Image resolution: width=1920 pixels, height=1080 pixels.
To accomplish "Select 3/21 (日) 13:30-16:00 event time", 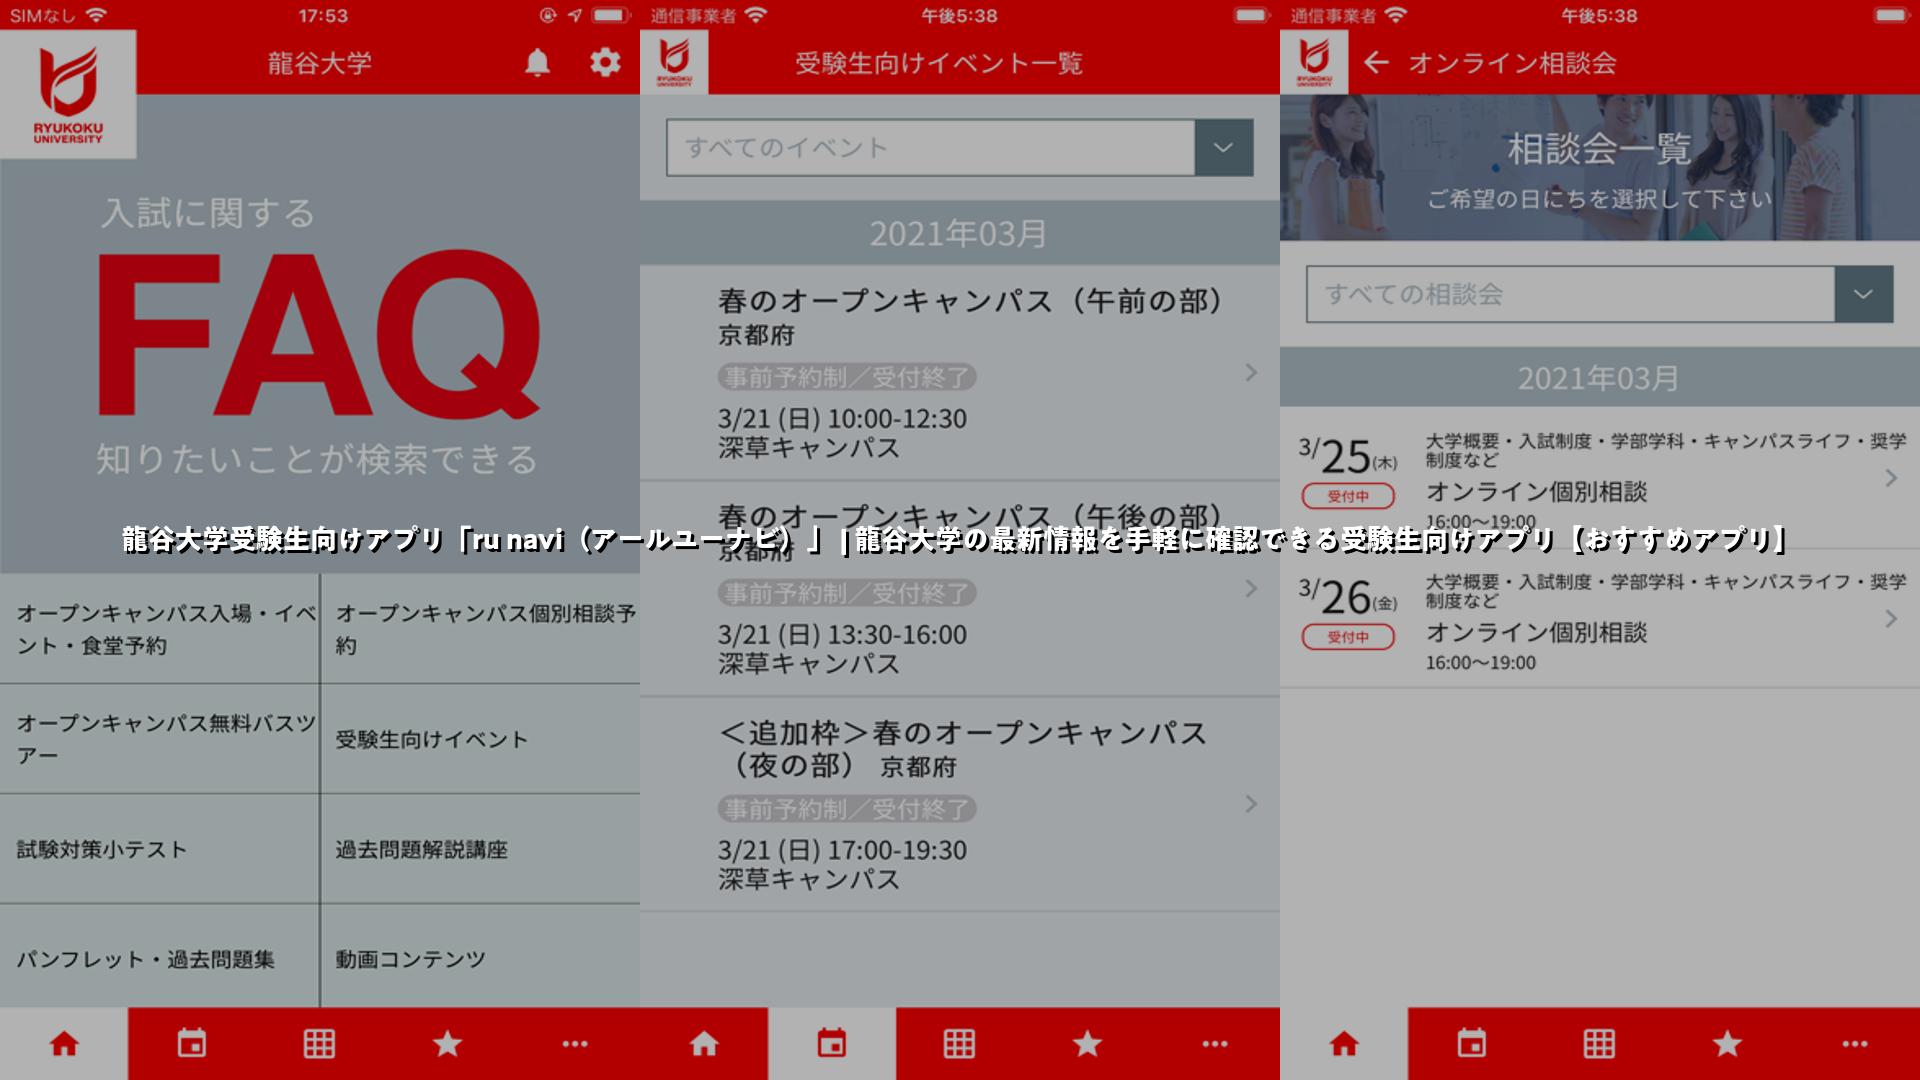I will click(x=842, y=635).
